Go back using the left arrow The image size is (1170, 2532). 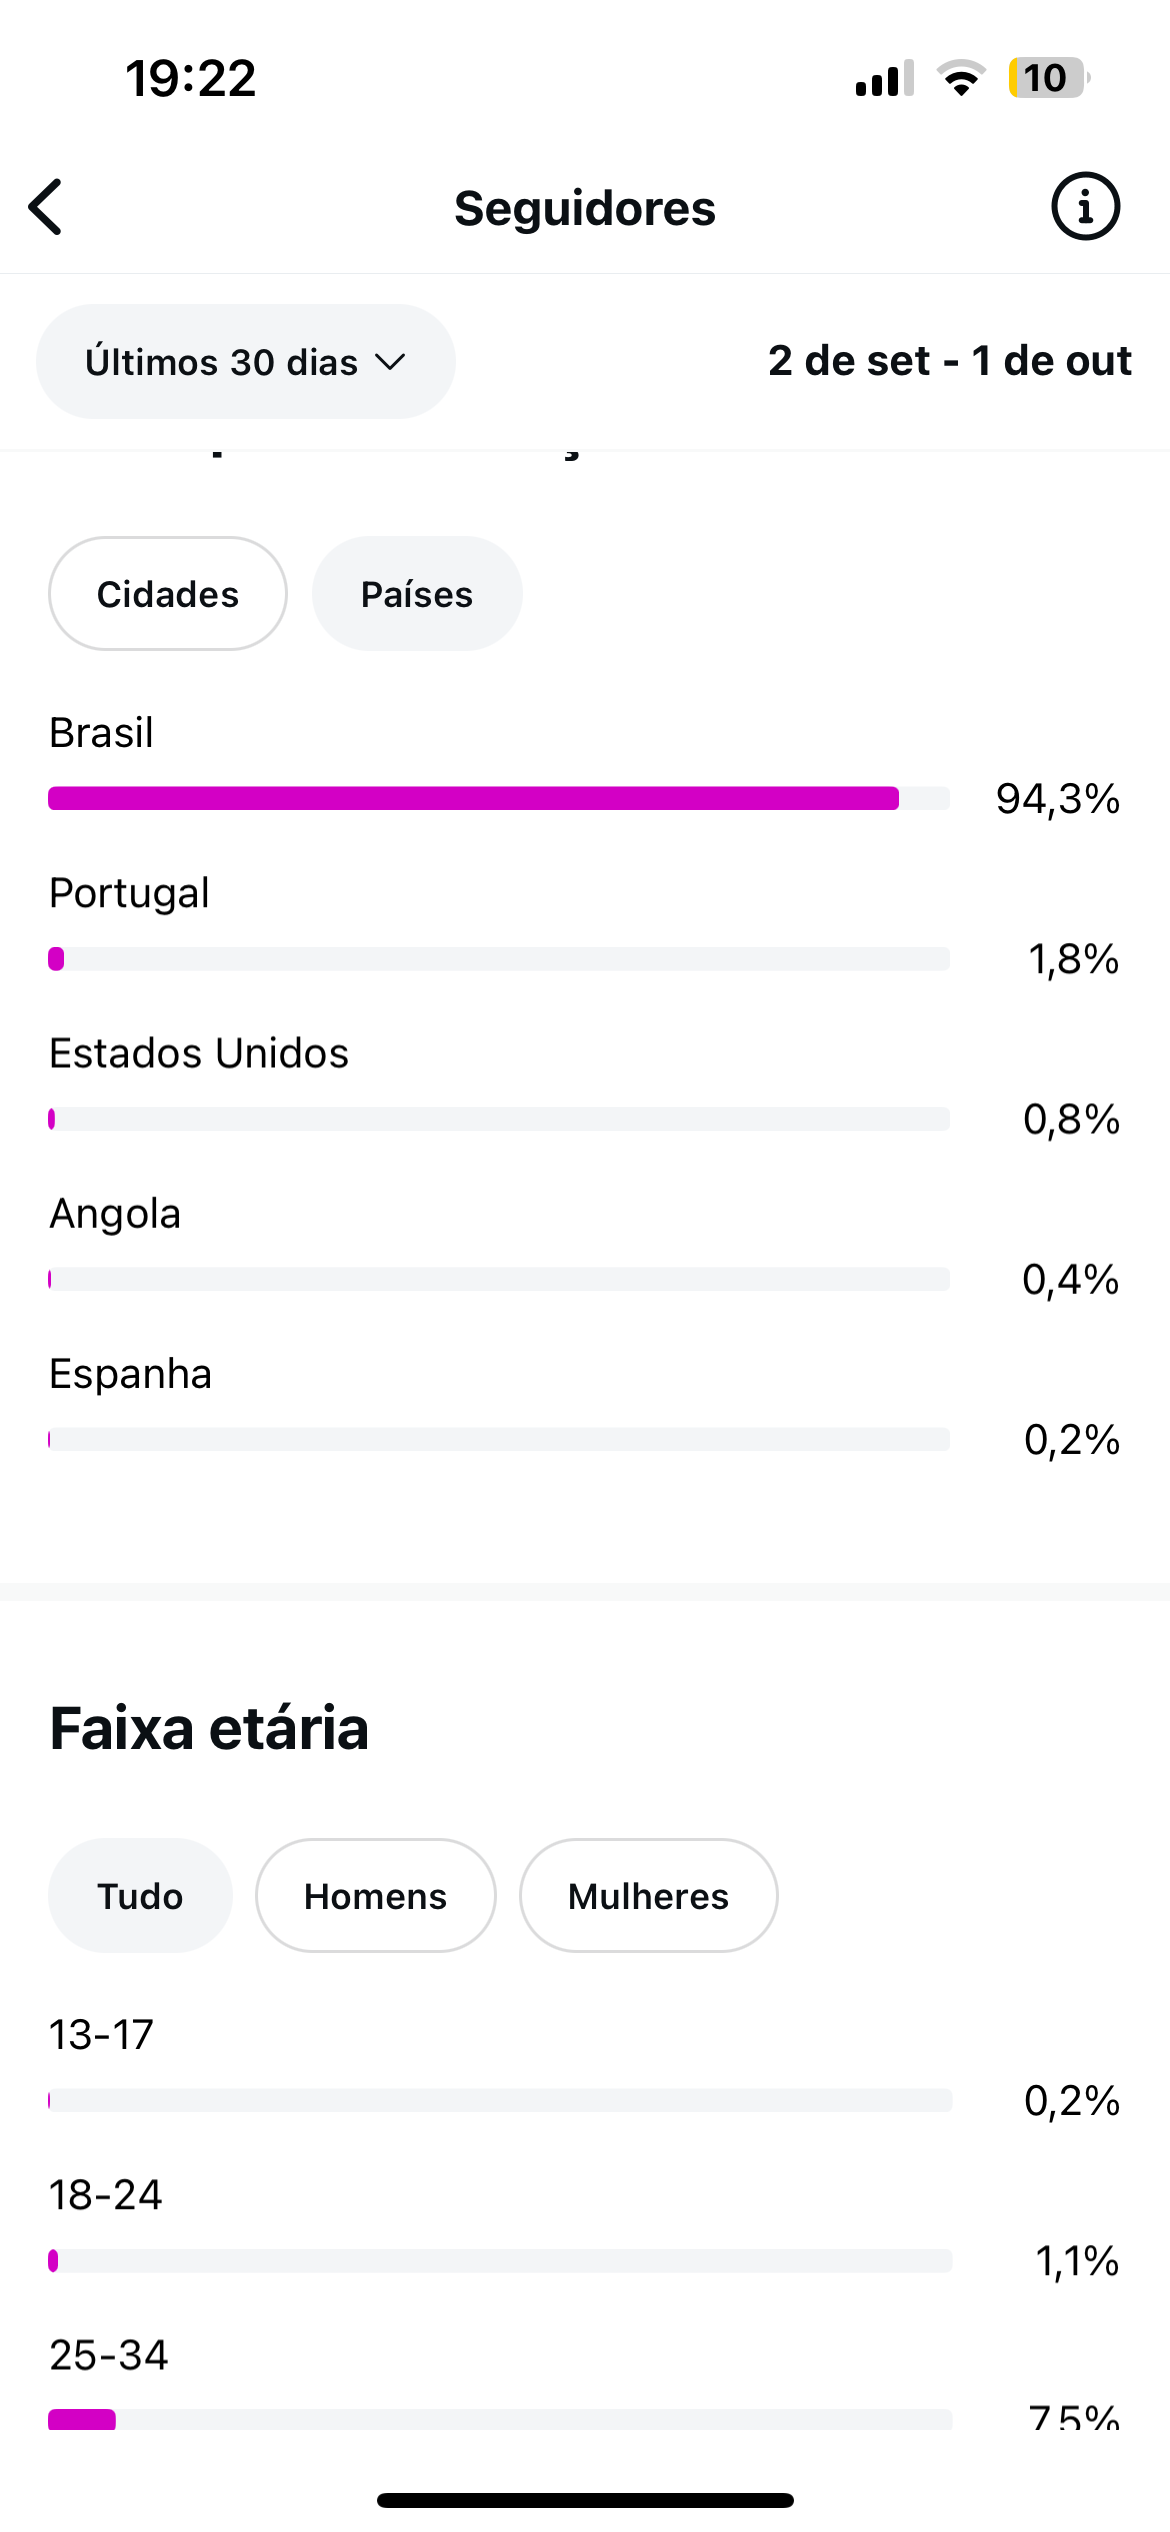[46, 207]
